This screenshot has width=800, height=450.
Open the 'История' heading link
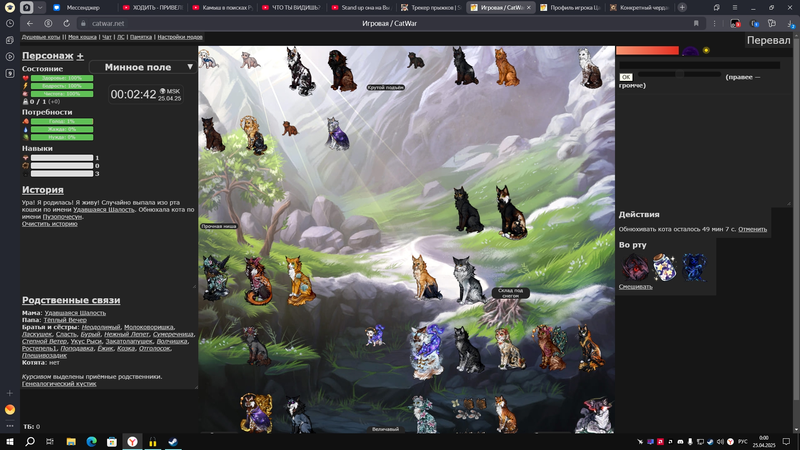[x=43, y=190]
